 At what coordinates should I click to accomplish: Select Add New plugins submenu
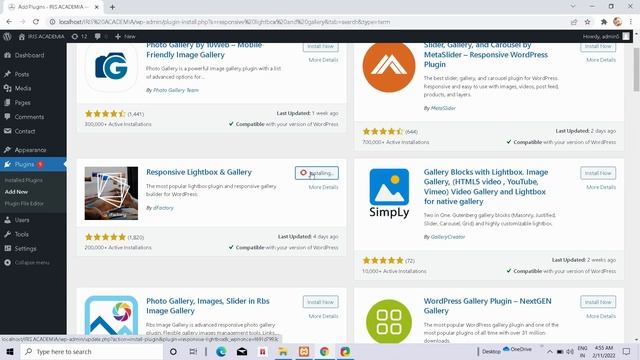coord(16,191)
